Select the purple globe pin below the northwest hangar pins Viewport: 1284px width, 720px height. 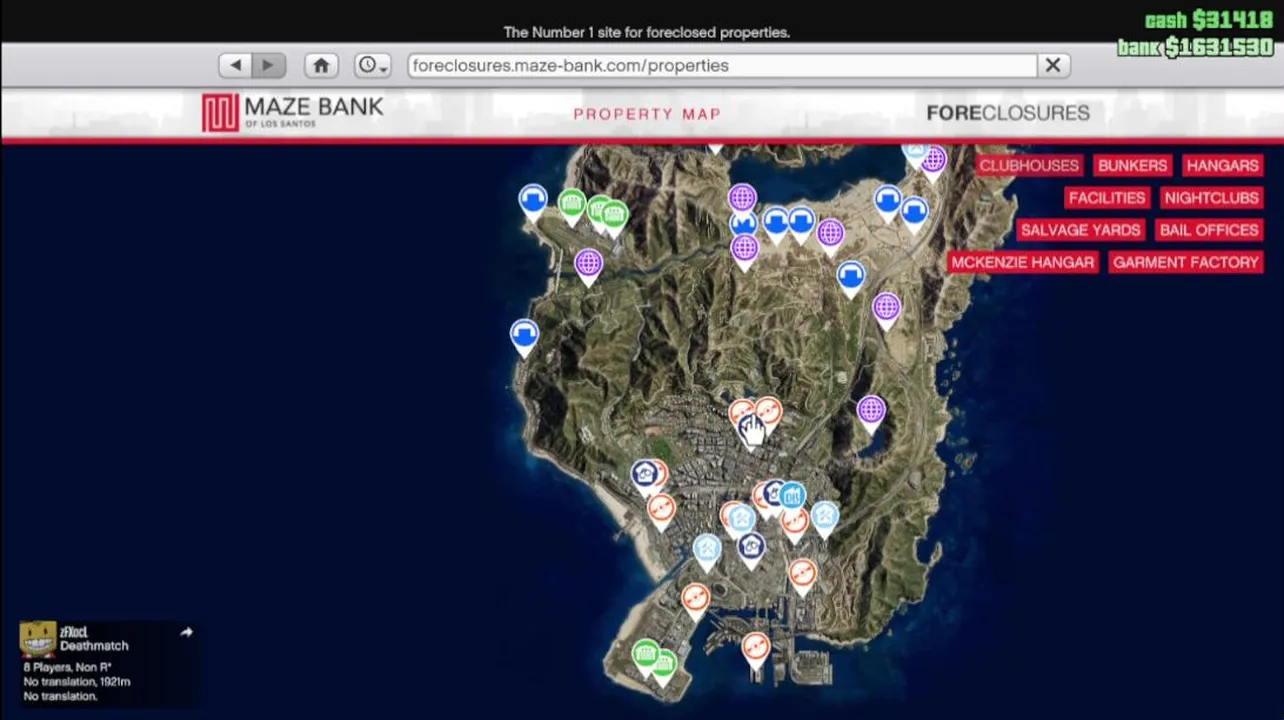(x=588, y=264)
